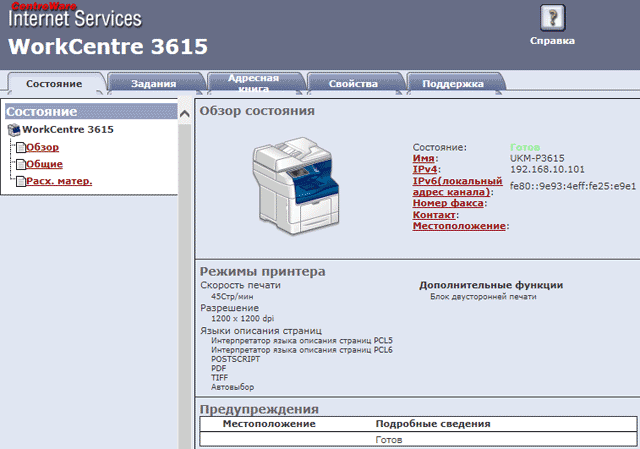640x449 pixels.
Task: Click the page icon beside Общие
Action: point(20,164)
